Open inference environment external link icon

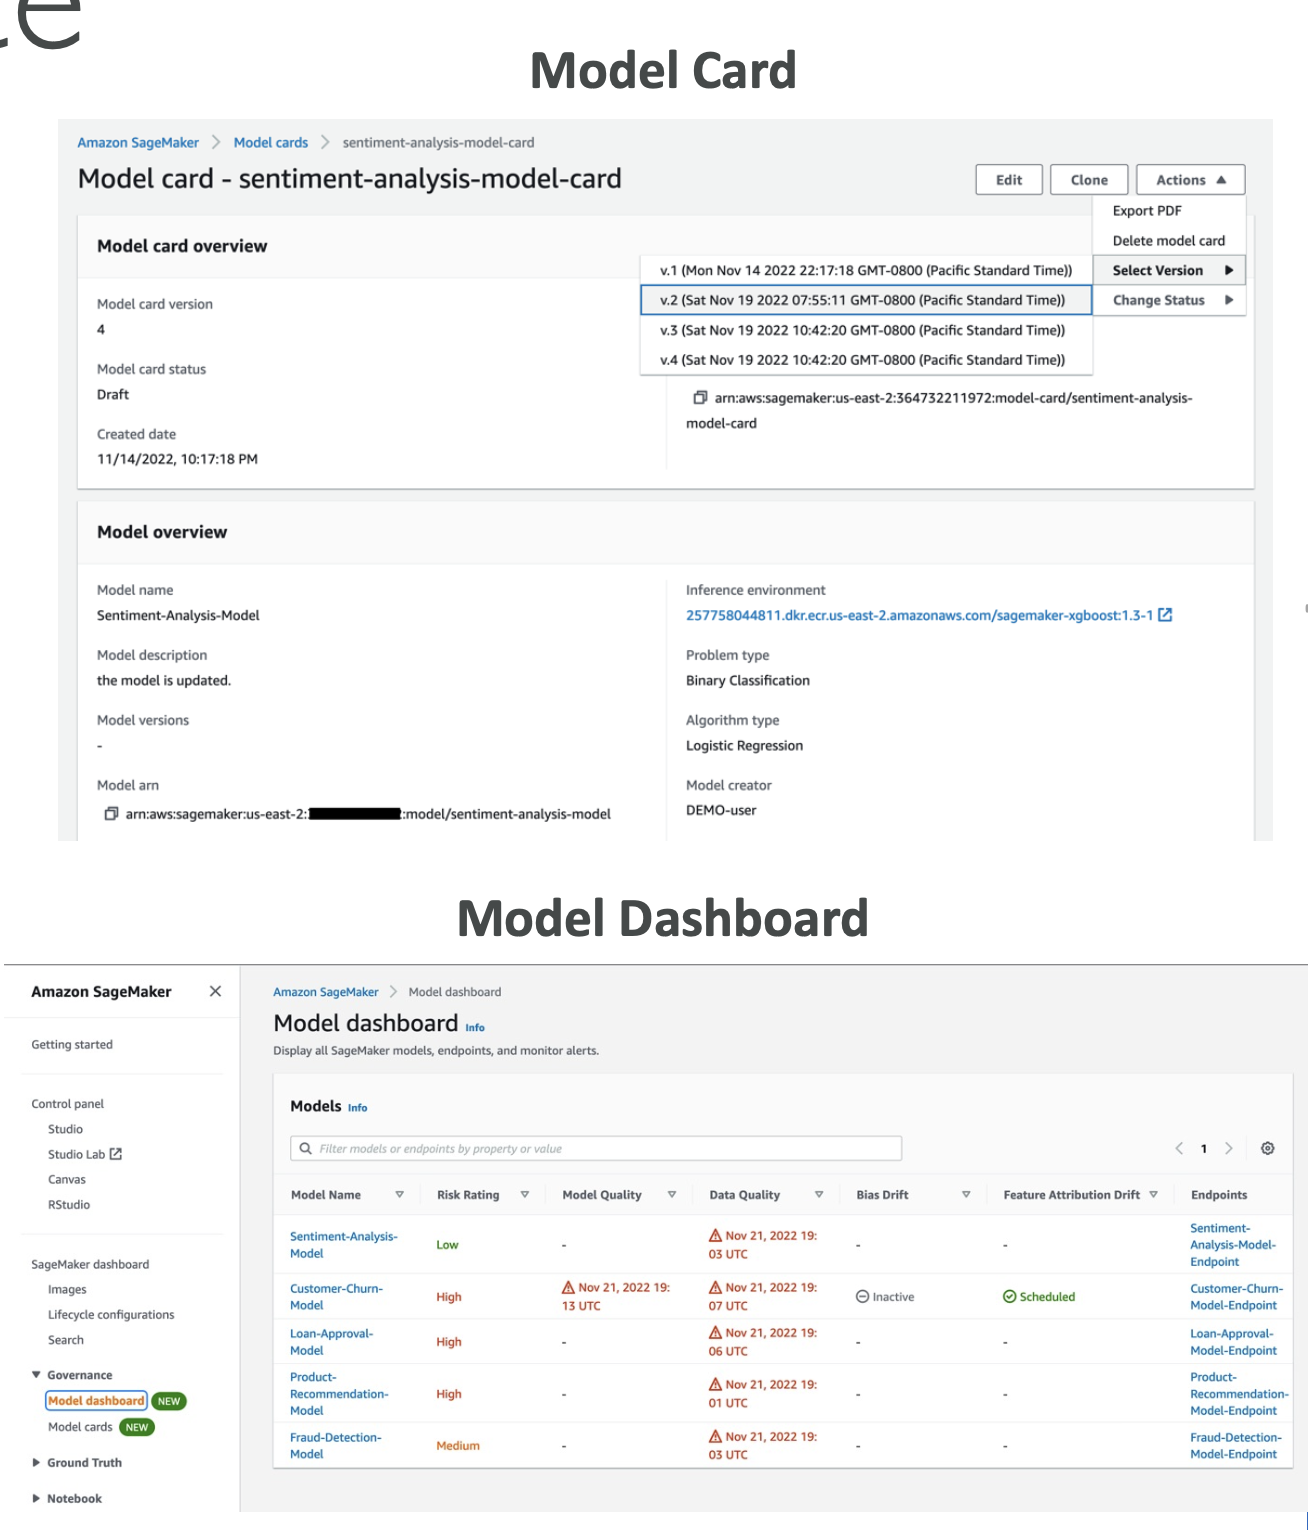[1165, 615]
